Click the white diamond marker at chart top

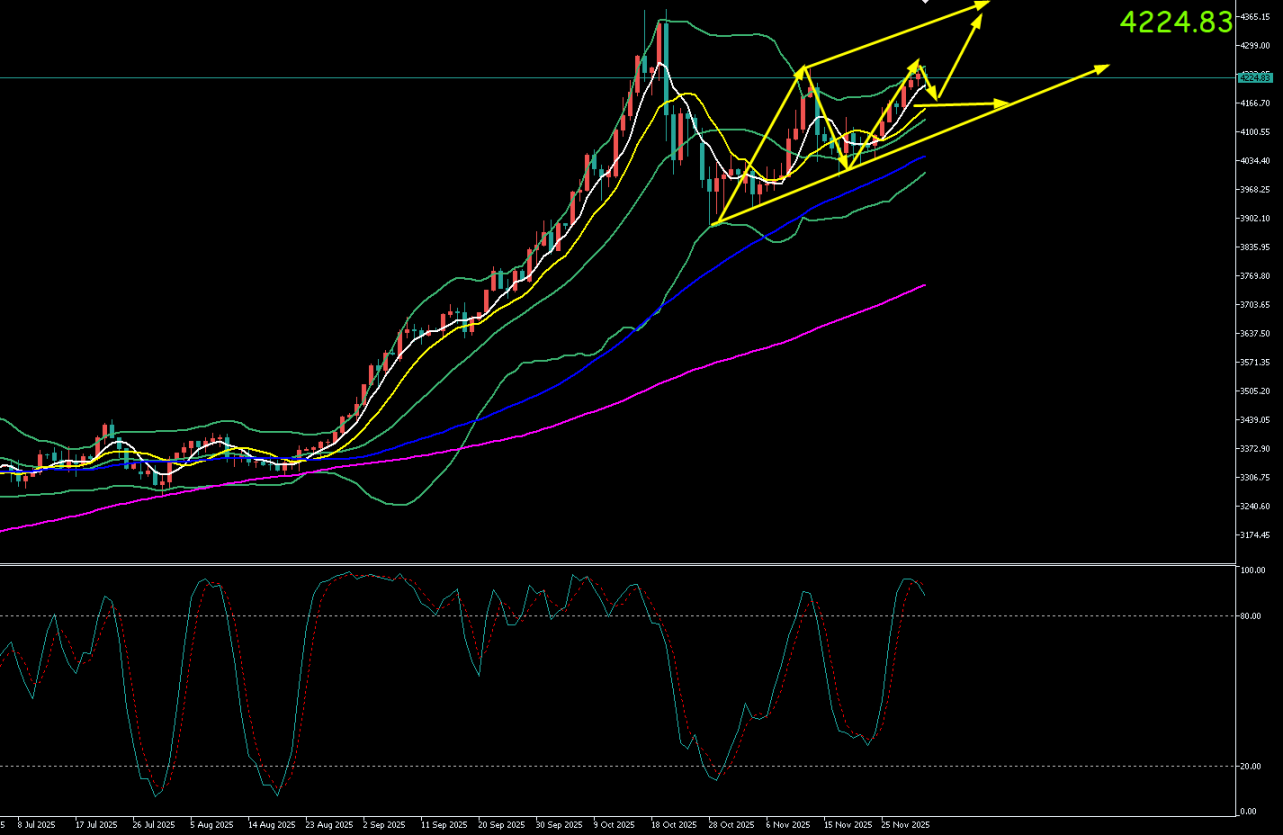click(925, 2)
